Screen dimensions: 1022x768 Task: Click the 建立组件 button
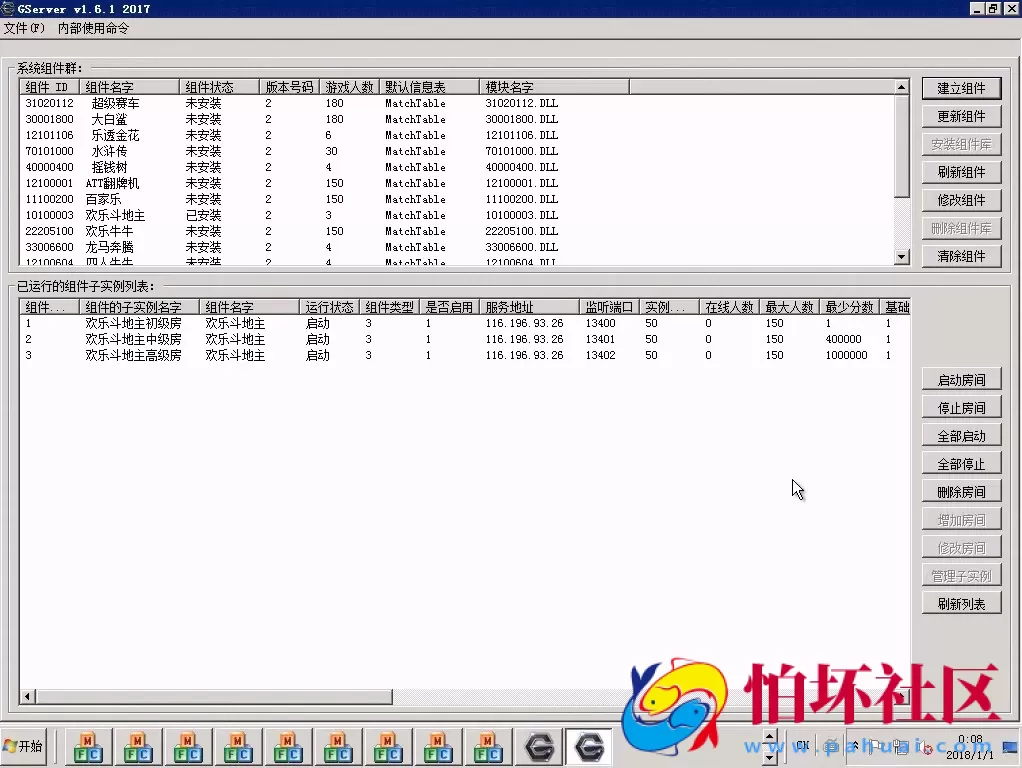961,88
